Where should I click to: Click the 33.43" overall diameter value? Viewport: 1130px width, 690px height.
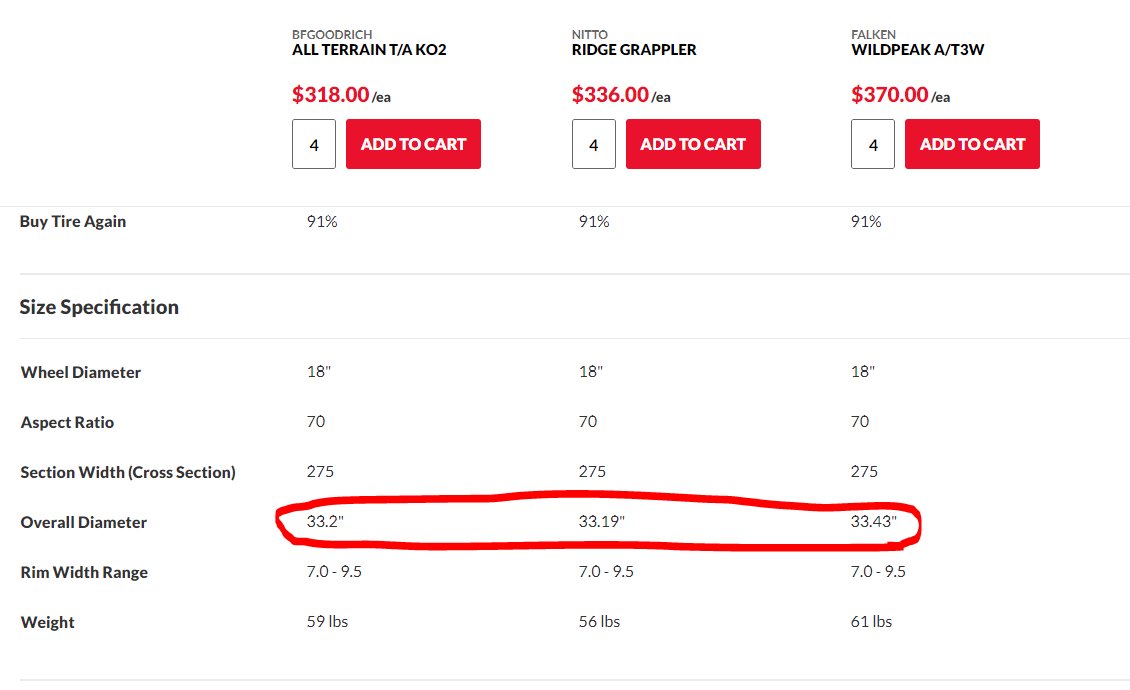(x=873, y=521)
